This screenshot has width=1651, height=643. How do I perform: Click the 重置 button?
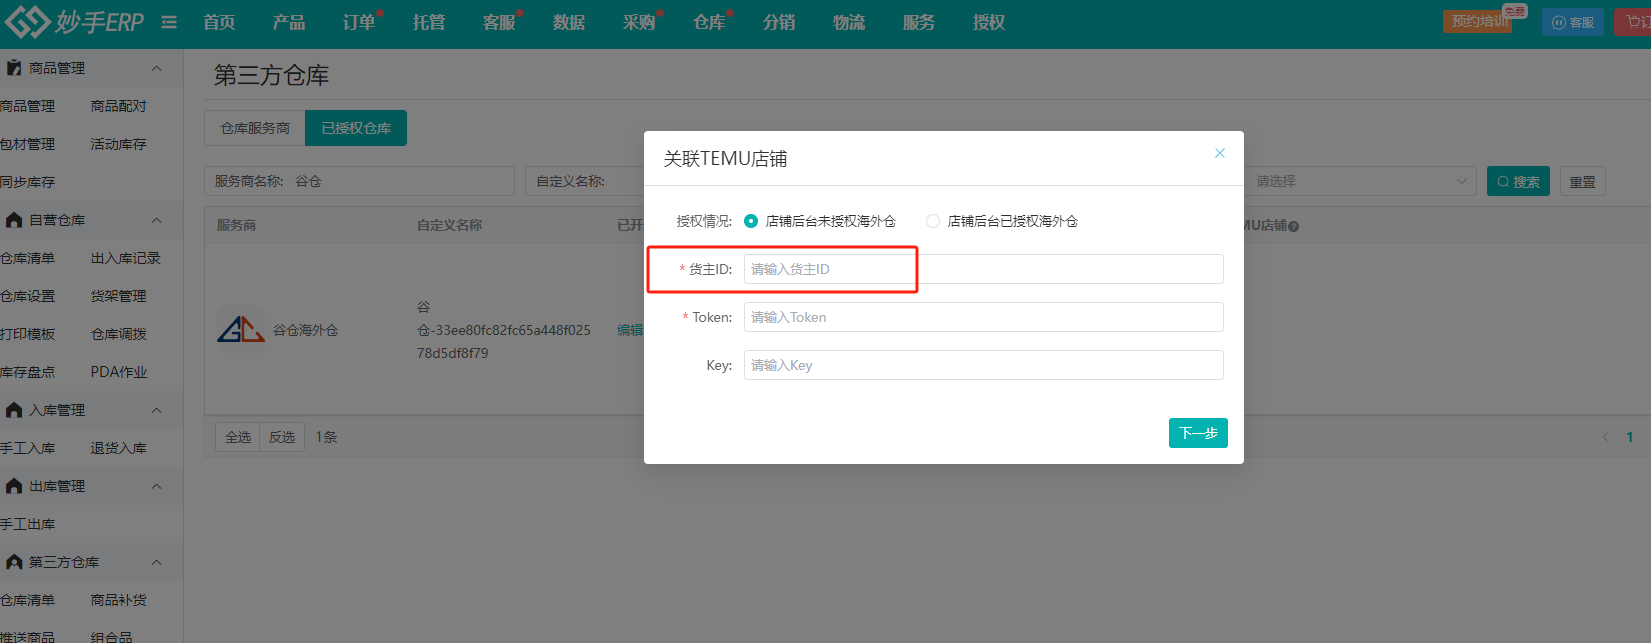click(1582, 181)
